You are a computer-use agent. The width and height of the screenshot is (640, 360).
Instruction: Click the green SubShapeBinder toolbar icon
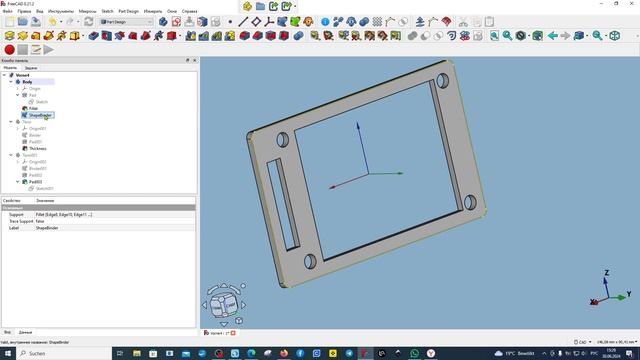295,22
